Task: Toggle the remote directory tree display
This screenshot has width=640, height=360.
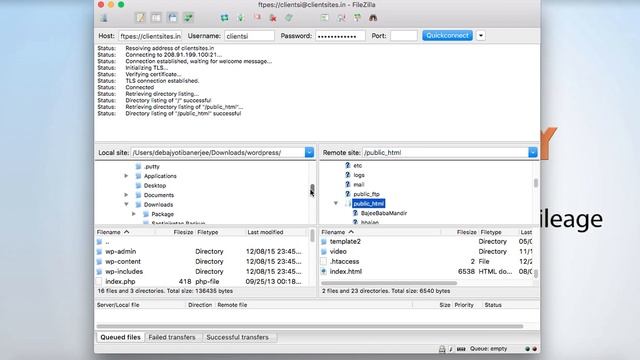Action: pyautogui.click(x=172, y=18)
